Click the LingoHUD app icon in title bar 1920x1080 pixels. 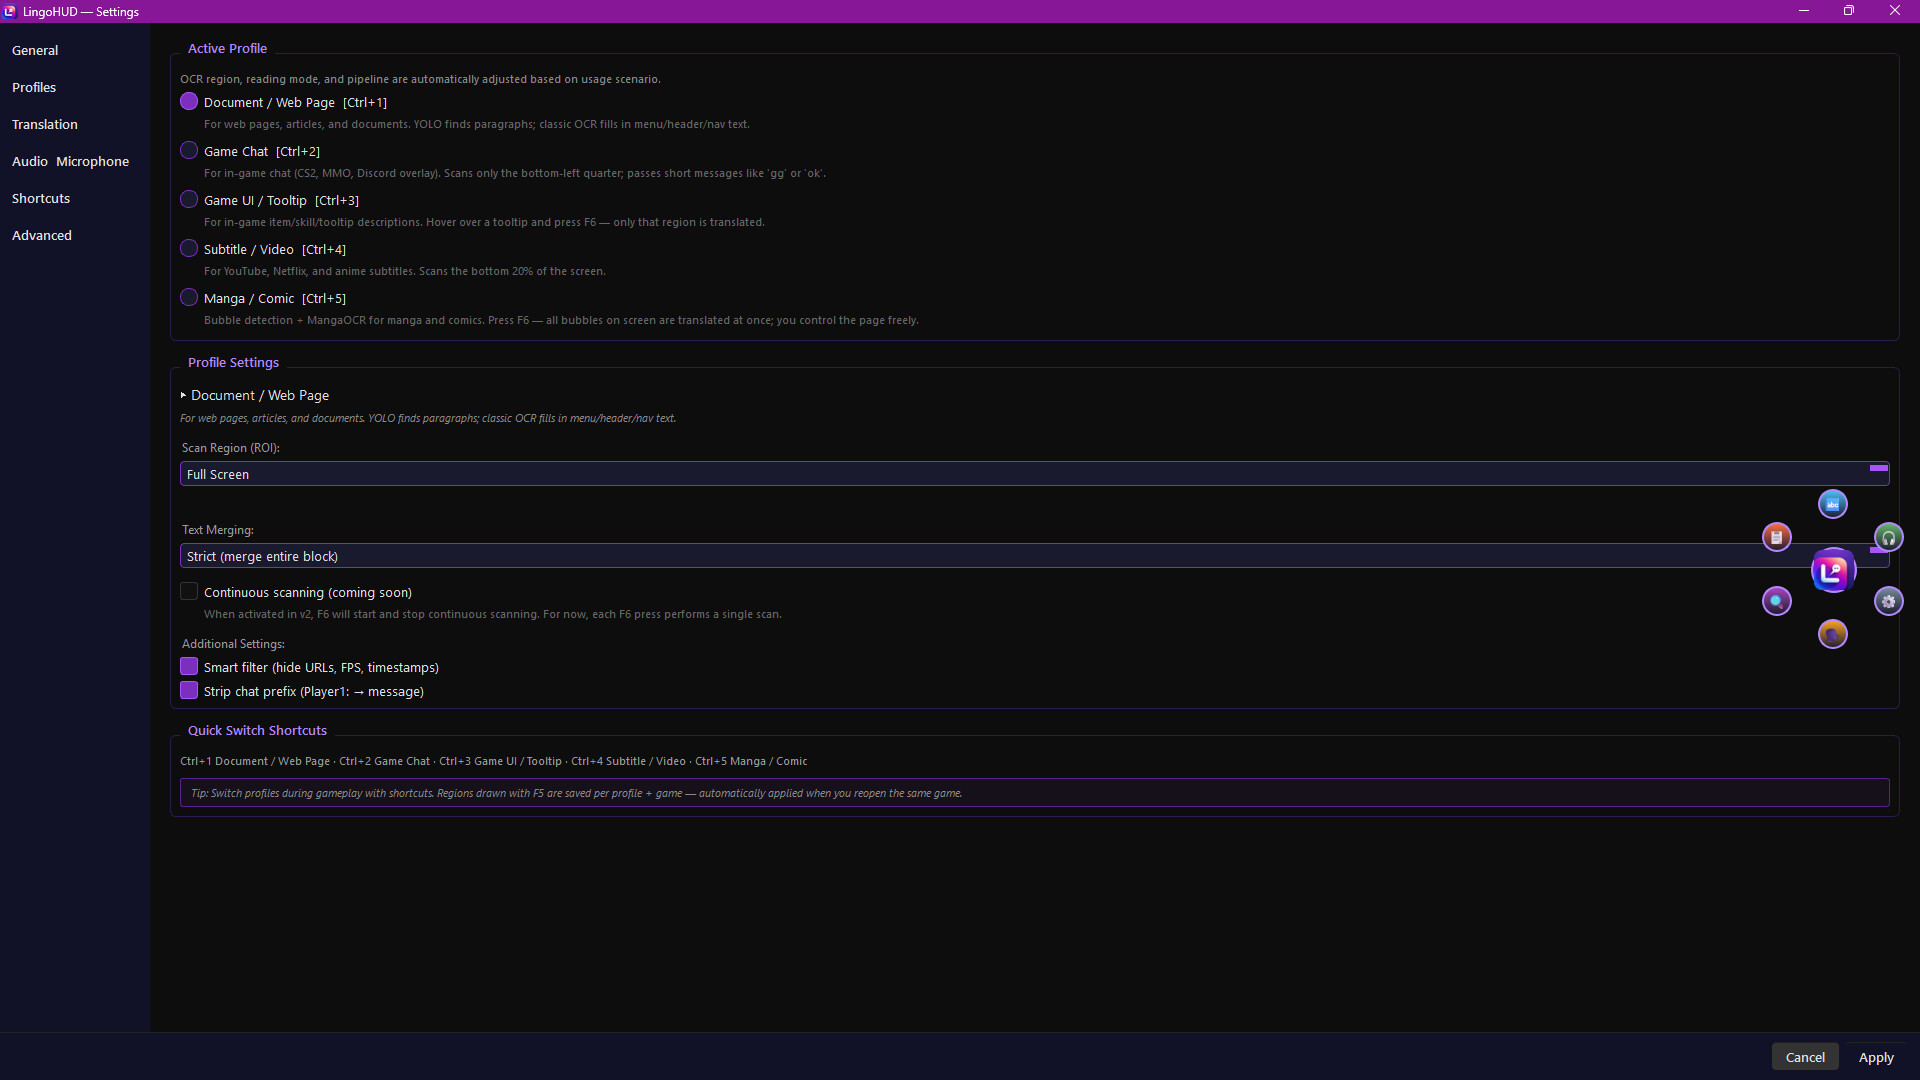click(x=10, y=11)
